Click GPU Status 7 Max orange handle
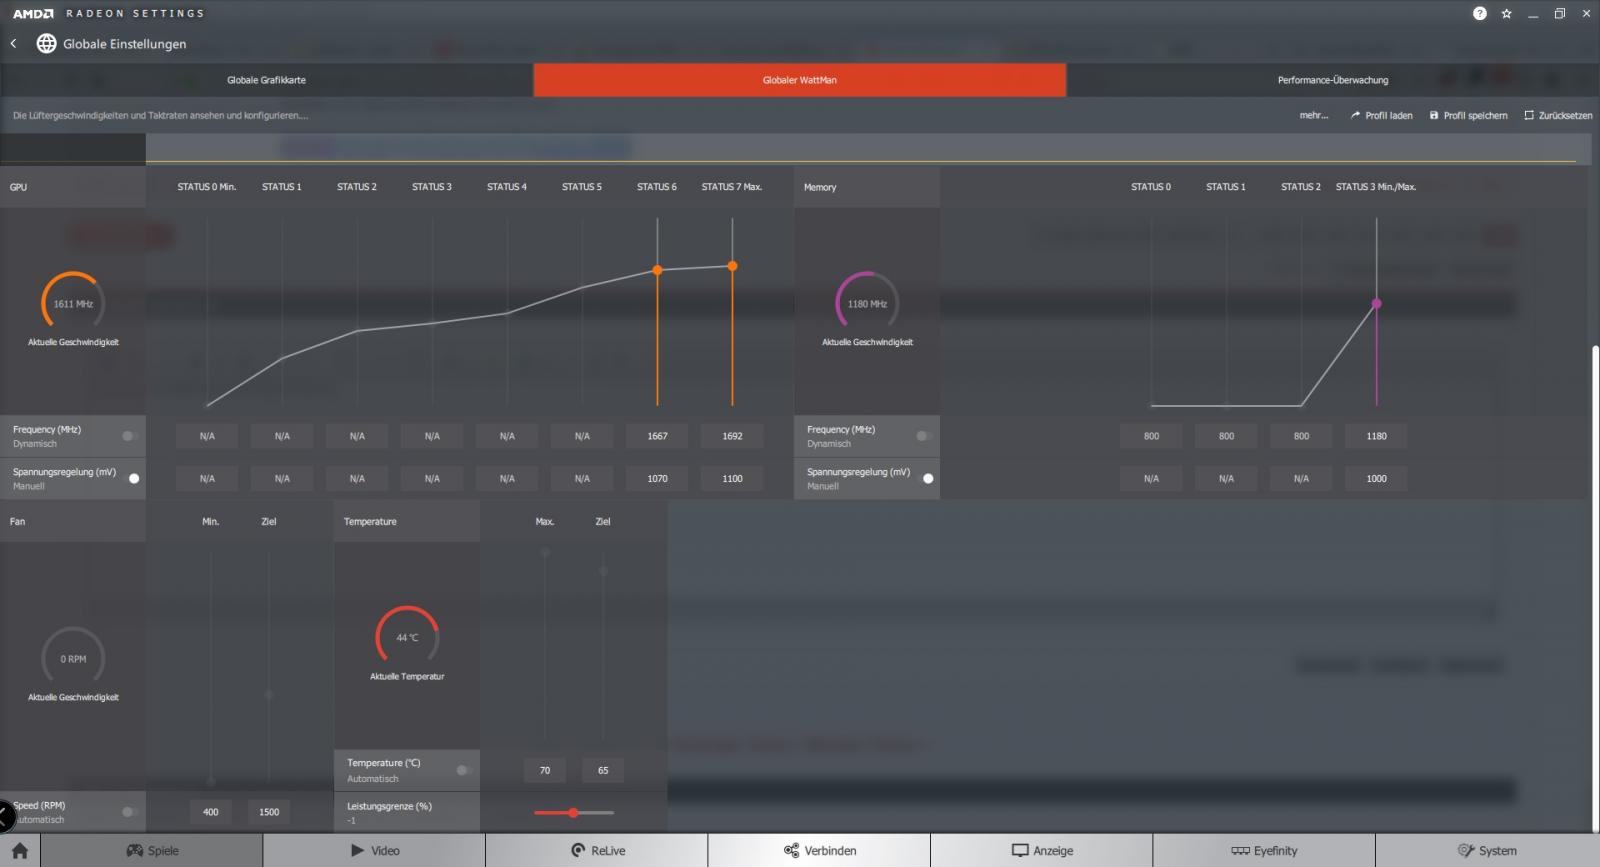 [x=733, y=266]
